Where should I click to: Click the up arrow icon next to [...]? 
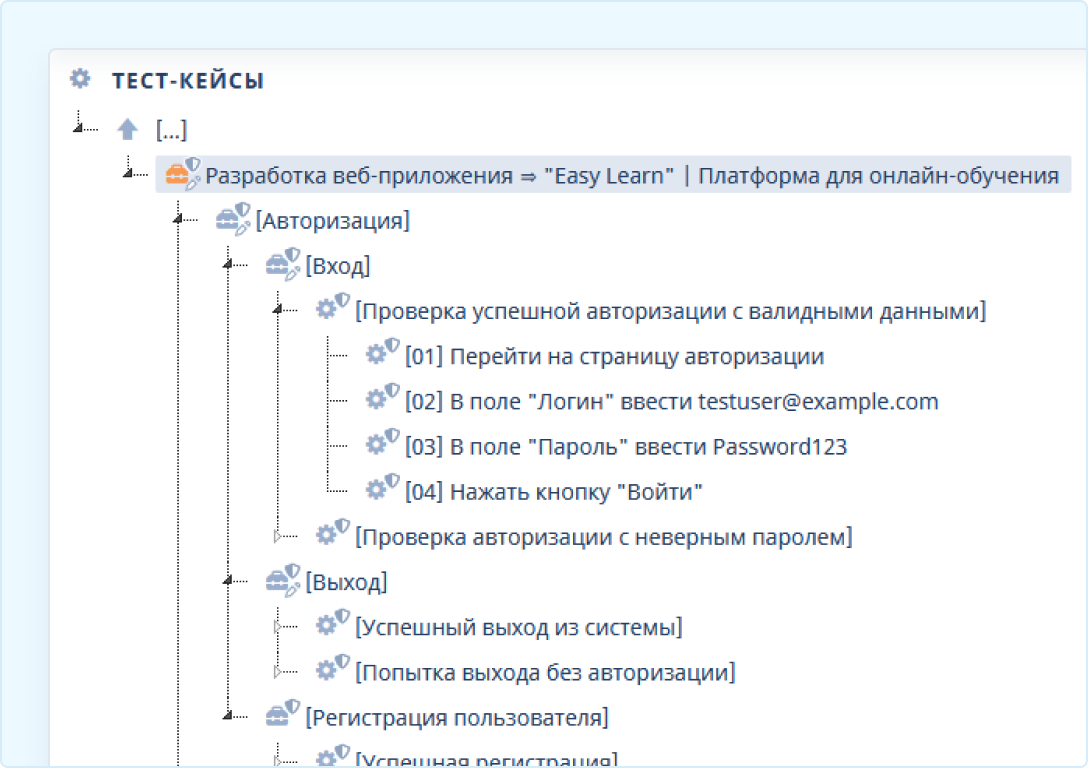(127, 129)
